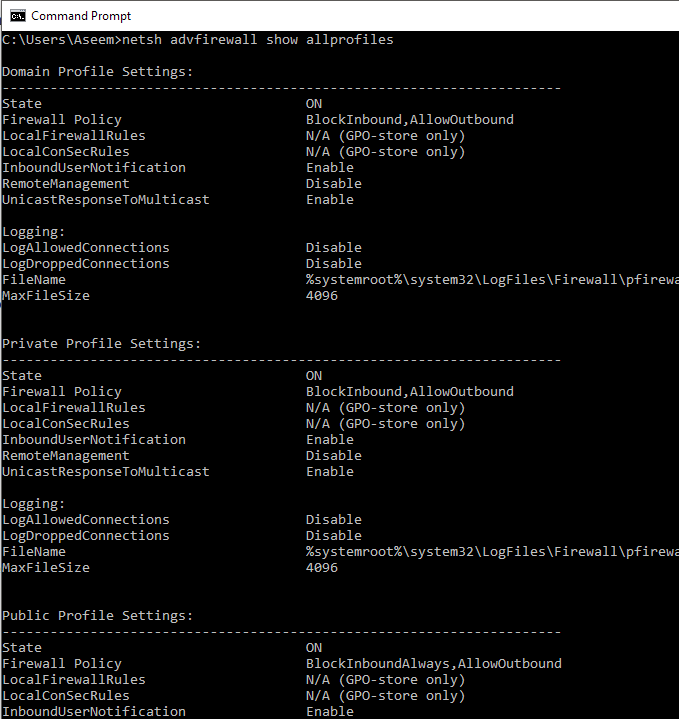This screenshot has width=679, height=719.
Task: Click the Domain profile's MaxFileSize 4096 value
Action: pyautogui.click(x=321, y=296)
